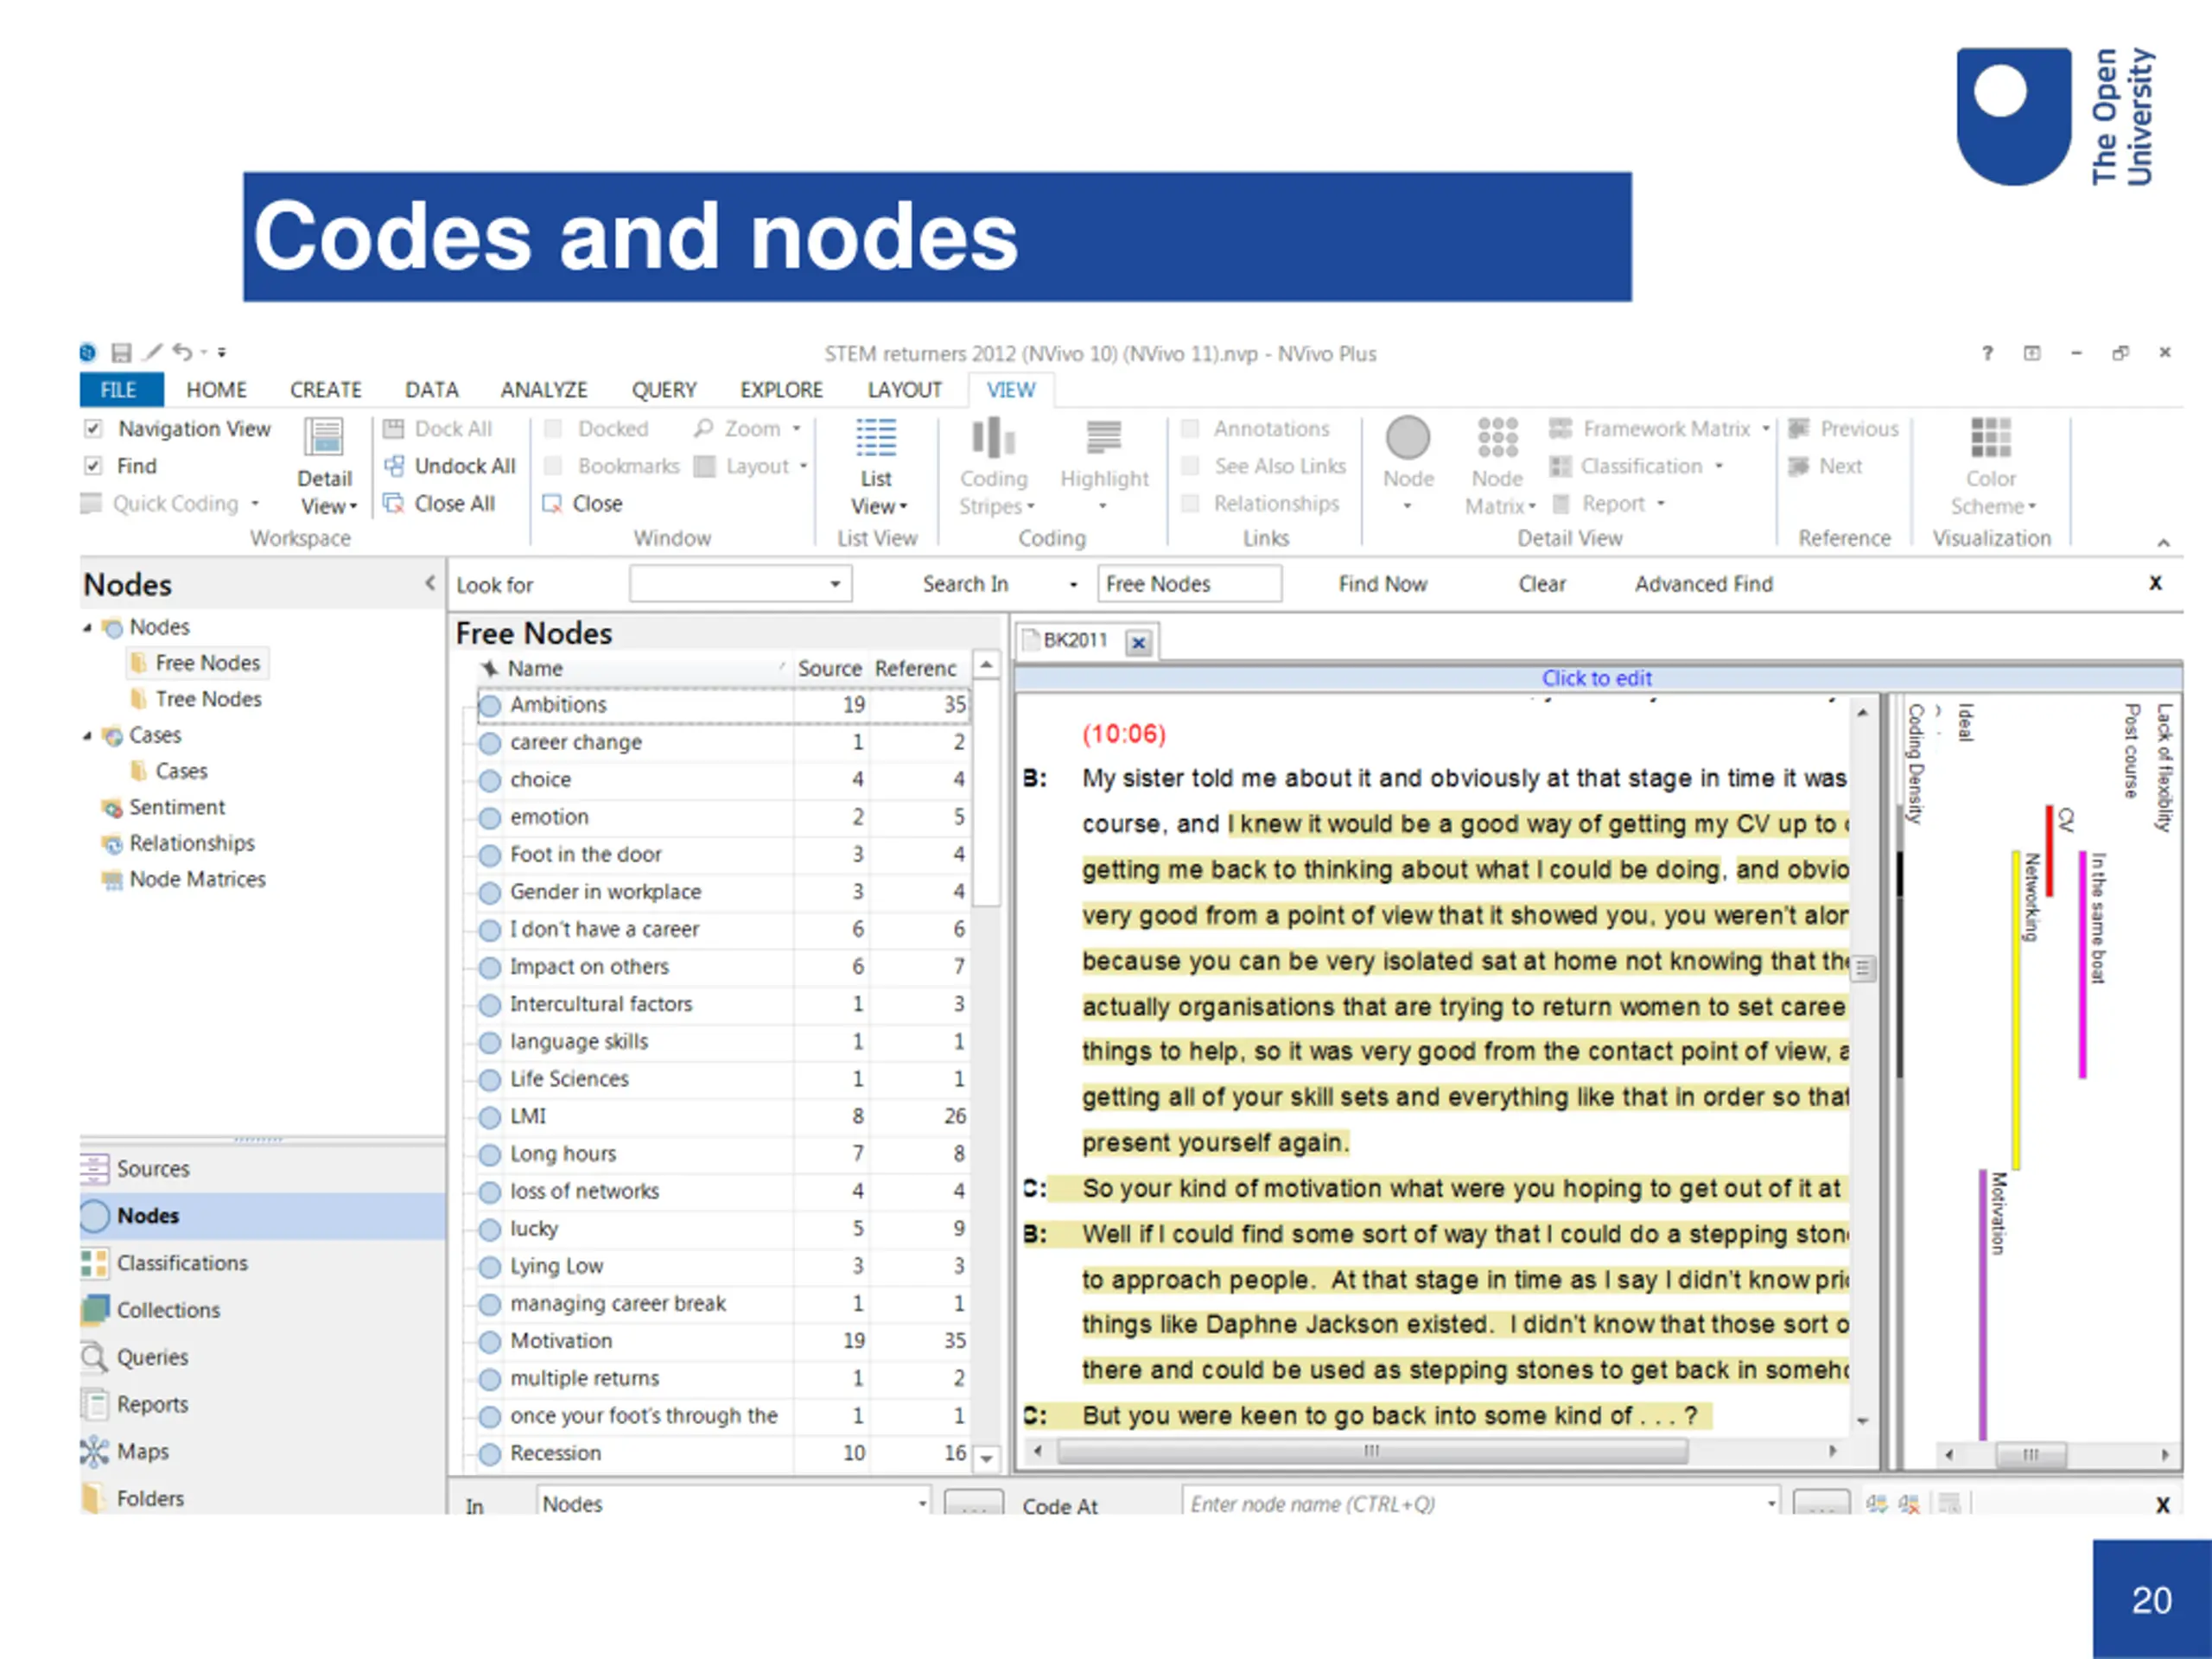Click the Motivation coding stripe
Viewport: 2212px width, 1659px height.
point(1982,1303)
